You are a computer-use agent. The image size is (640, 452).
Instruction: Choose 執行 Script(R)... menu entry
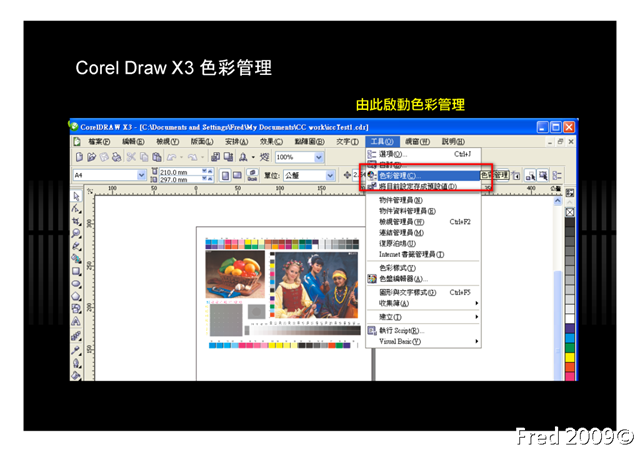pyautogui.click(x=423, y=330)
